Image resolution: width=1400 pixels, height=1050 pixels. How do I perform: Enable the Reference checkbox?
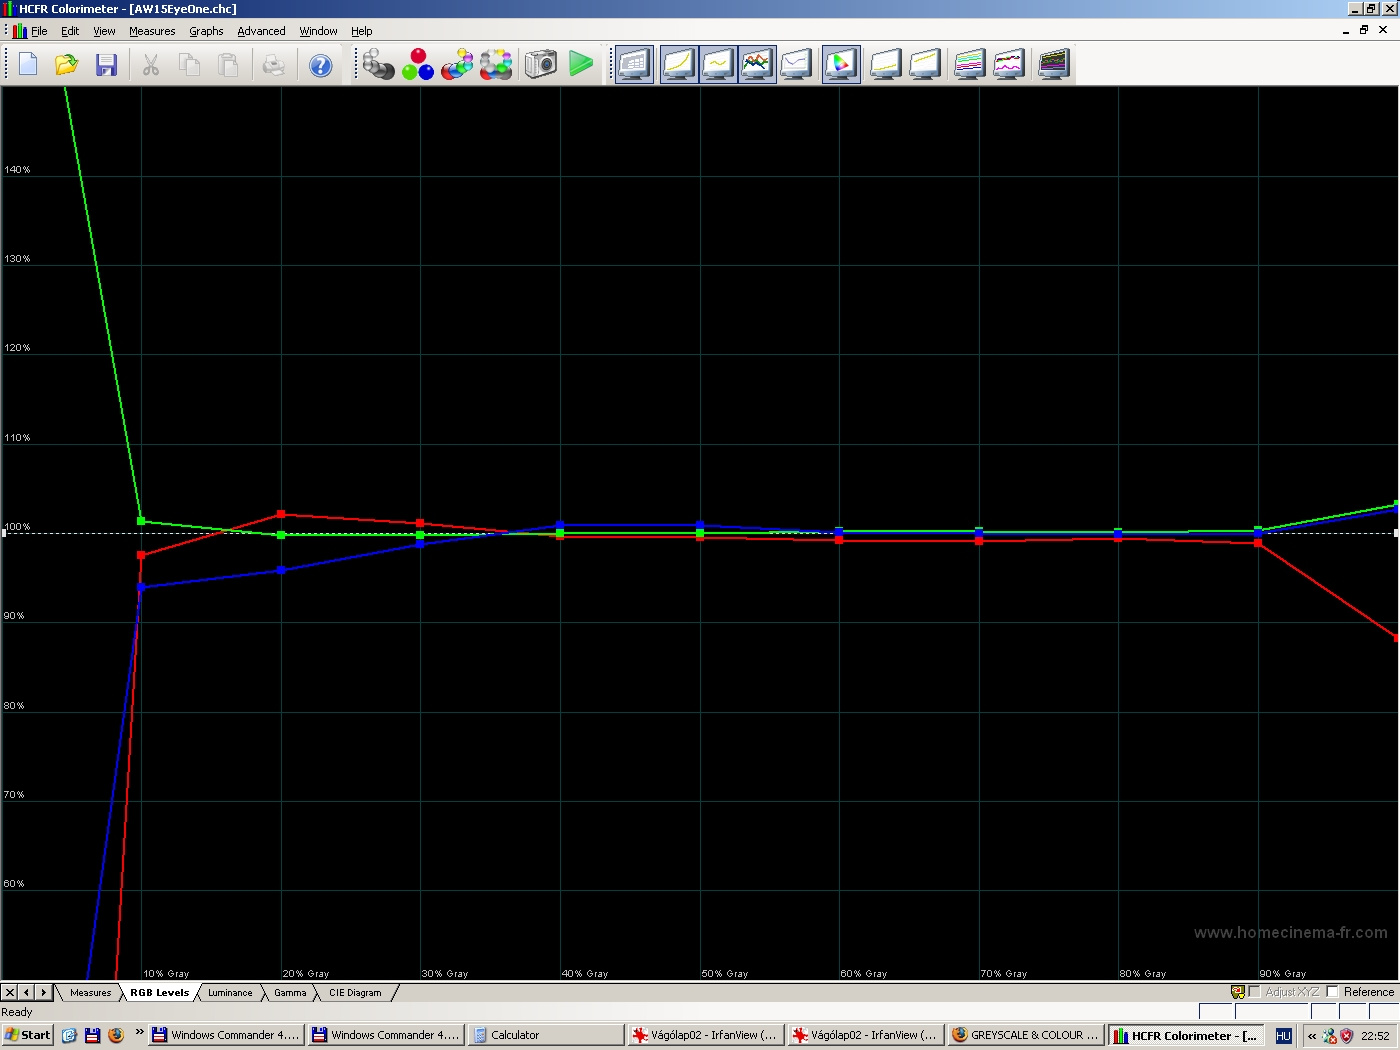(x=1332, y=992)
